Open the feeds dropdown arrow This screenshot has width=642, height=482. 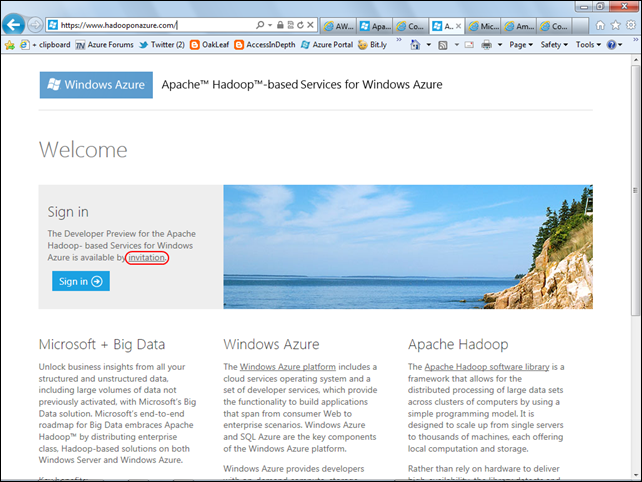457,45
